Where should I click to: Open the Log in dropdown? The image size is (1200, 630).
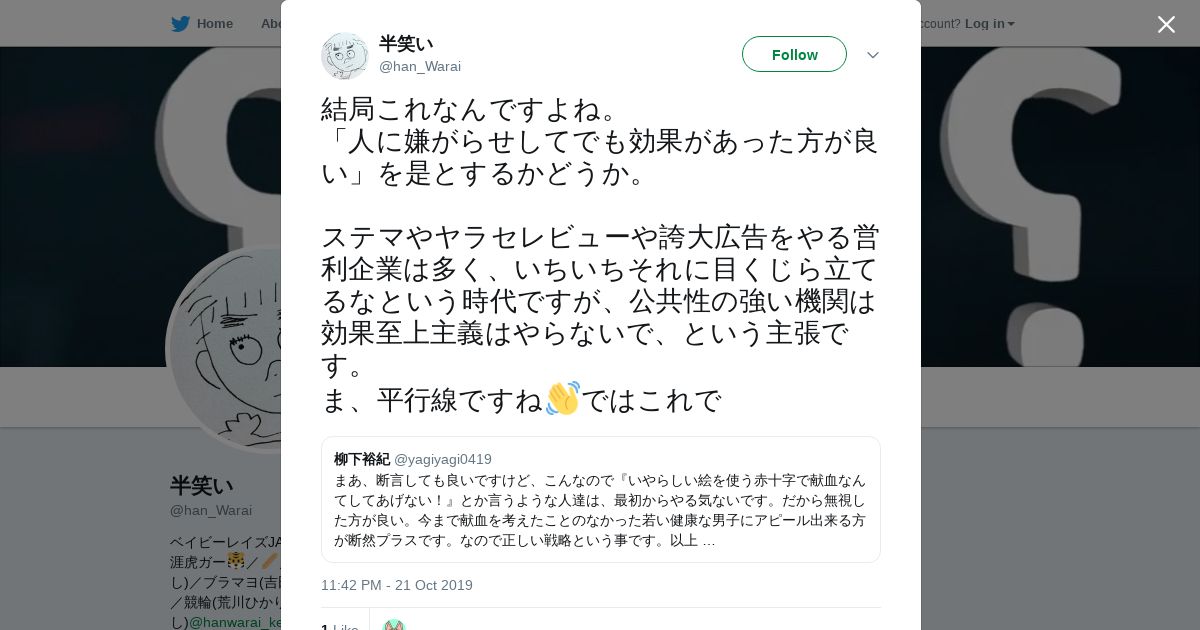coord(989,24)
